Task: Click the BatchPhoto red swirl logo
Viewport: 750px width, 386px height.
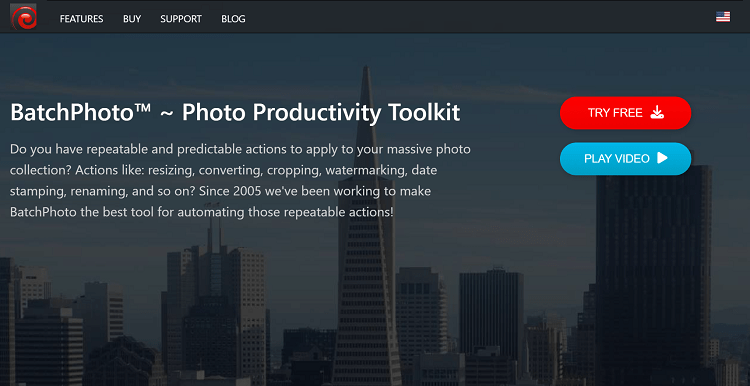Action: point(23,17)
